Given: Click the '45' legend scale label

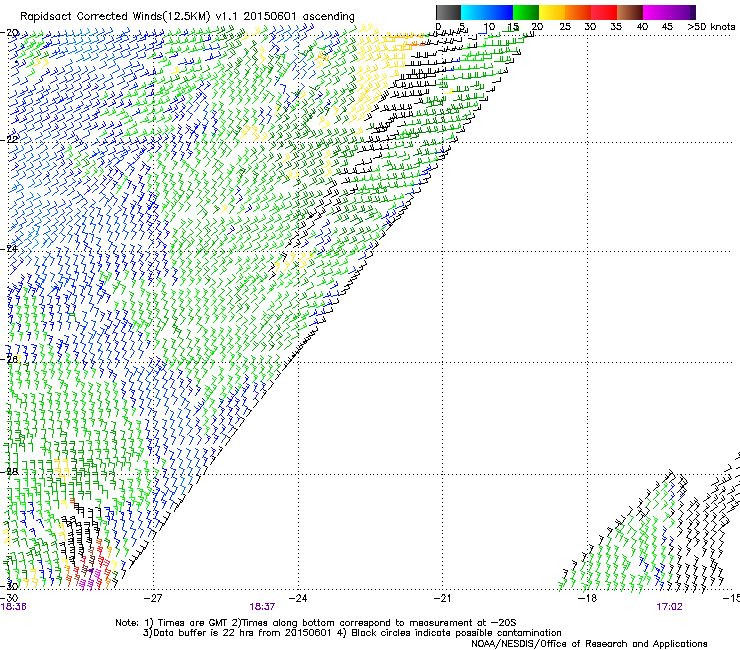Looking at the screenshot, I should [667, 27].
